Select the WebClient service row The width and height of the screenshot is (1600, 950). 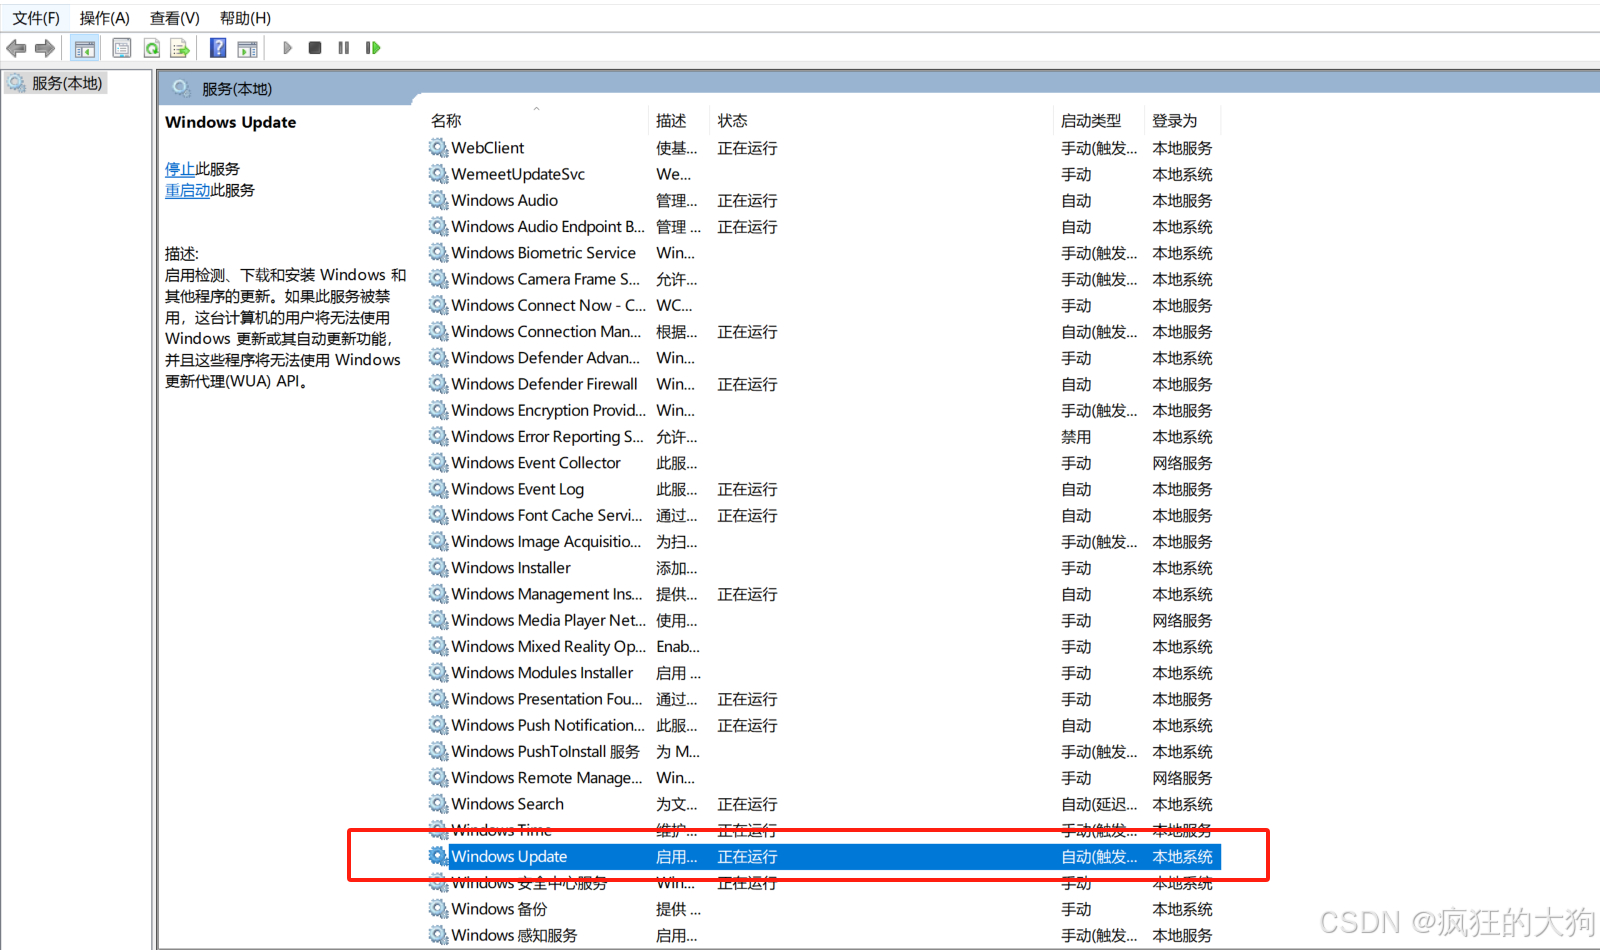[824, 148]
